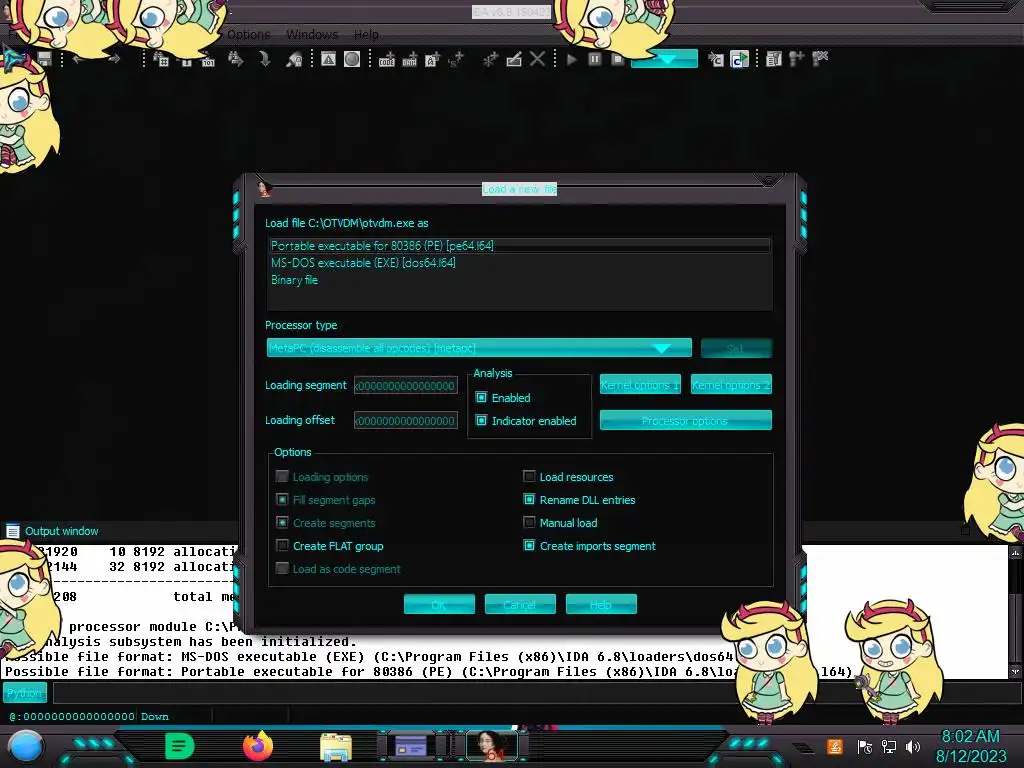1024x768 pixels.
Task: Click the Python command-line button
Action: tap(25, 692)
